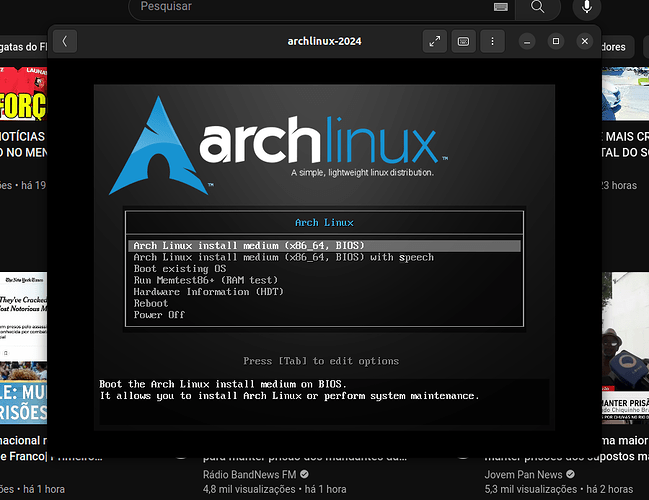Image resolution: width=649 pixels, height=500 pixels.
Task: Click 'Boot the Arch Linux install medium on BIOS.' line
Action: (x=223, y=384)
